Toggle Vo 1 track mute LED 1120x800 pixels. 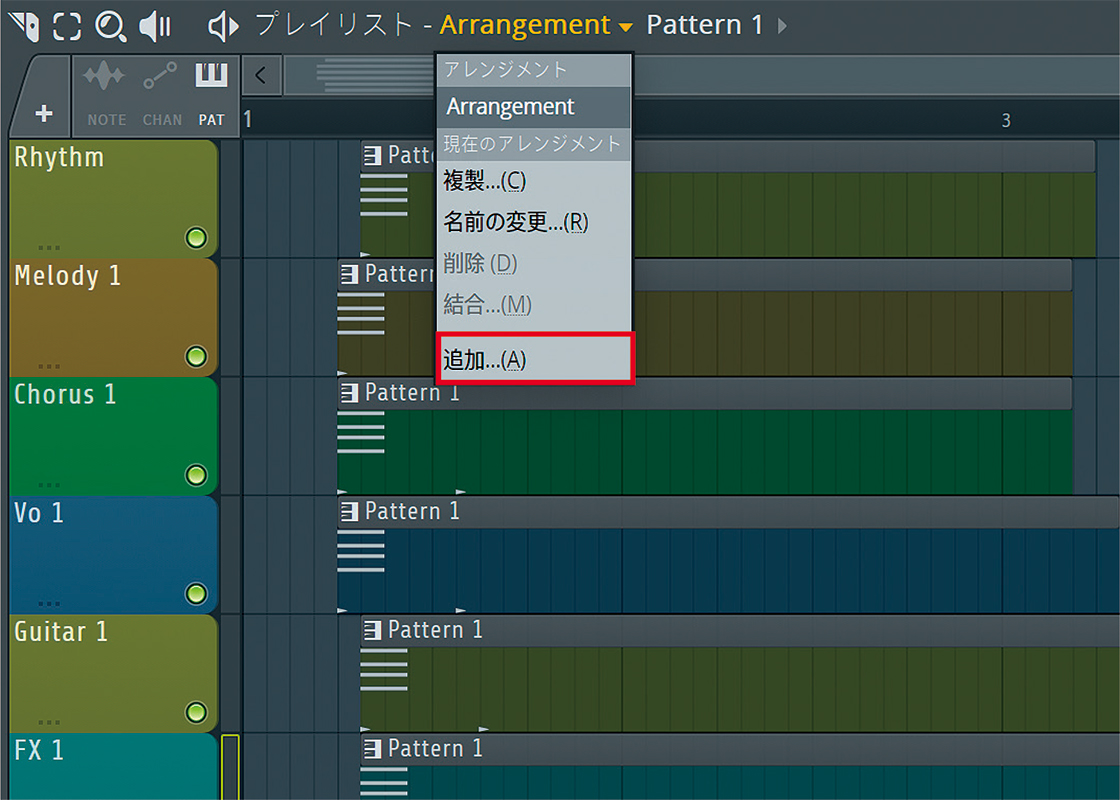(196, 594)
